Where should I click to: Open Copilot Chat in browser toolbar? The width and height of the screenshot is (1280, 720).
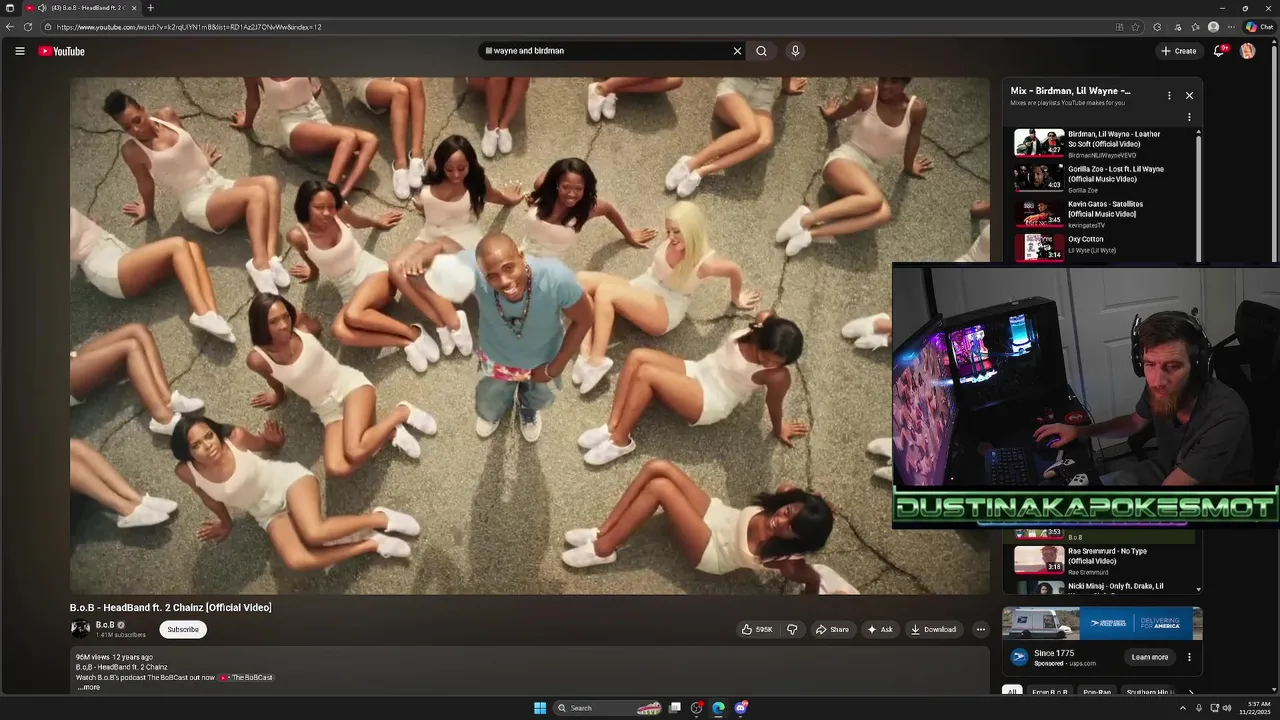pyautogui.click(x=1258, y=27)
